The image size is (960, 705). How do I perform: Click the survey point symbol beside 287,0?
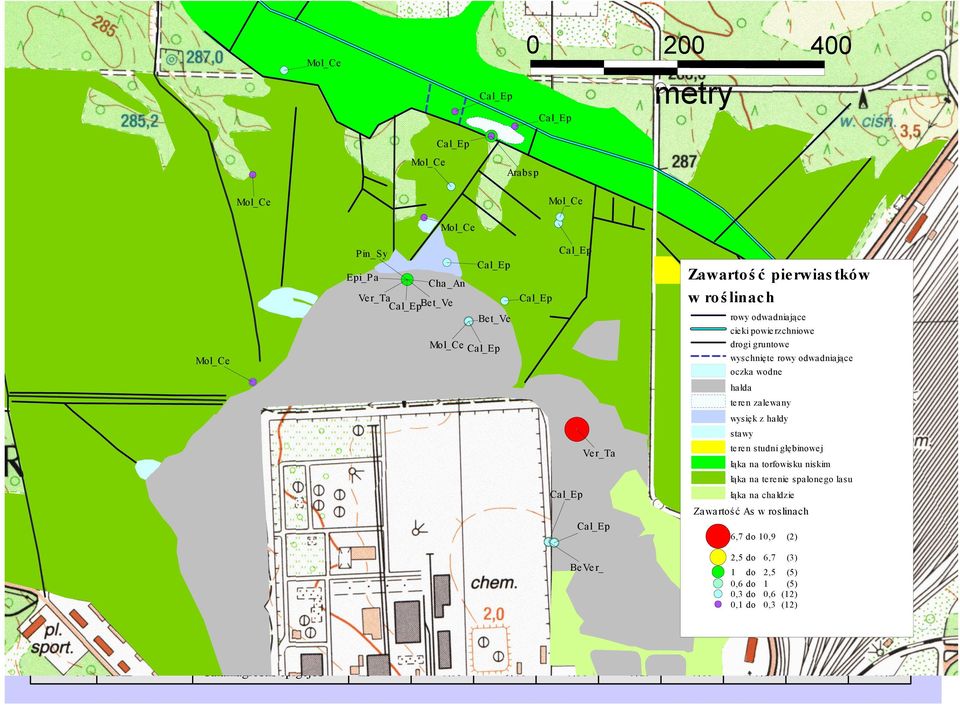172,59
